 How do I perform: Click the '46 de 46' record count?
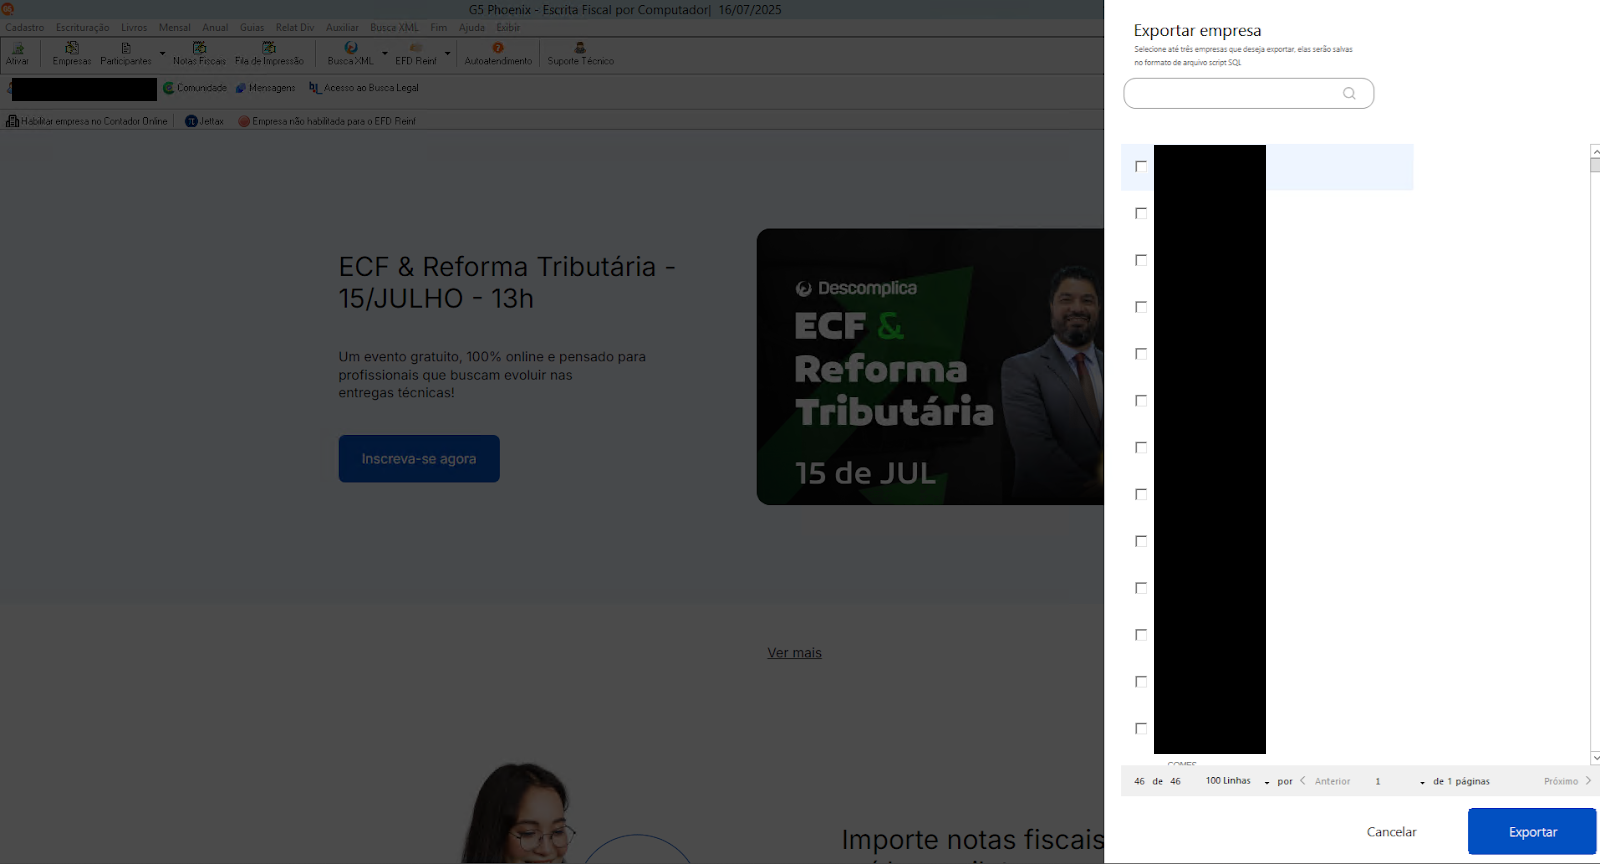[x=1157, y=781]
